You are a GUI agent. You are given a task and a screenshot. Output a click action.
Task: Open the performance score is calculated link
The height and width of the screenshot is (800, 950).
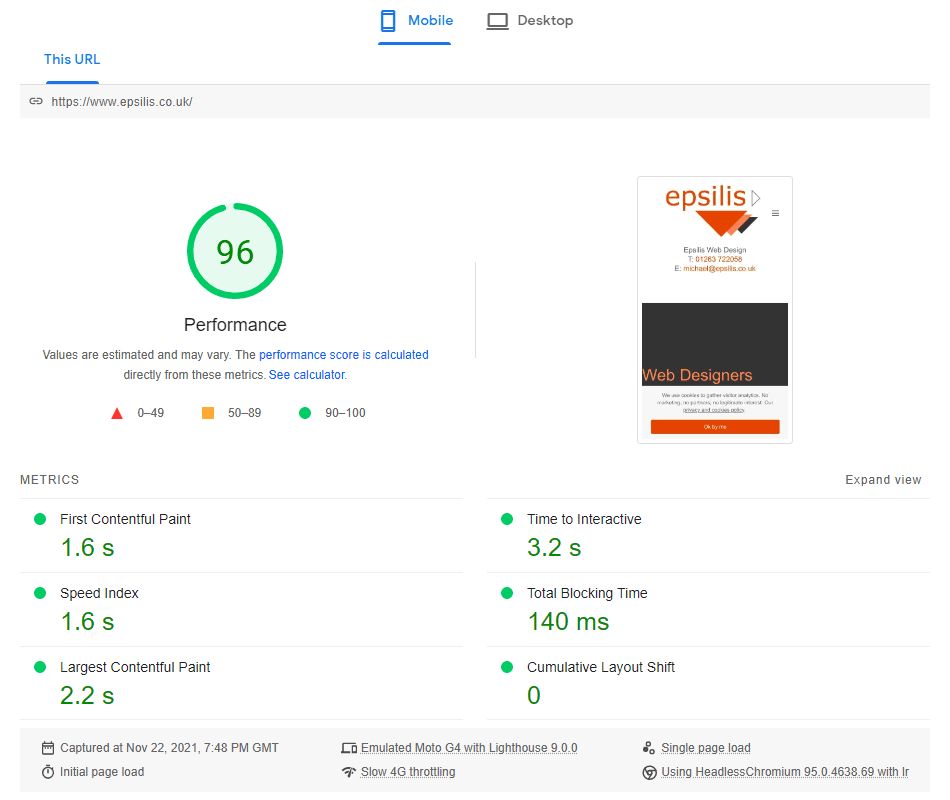[344, 355]
